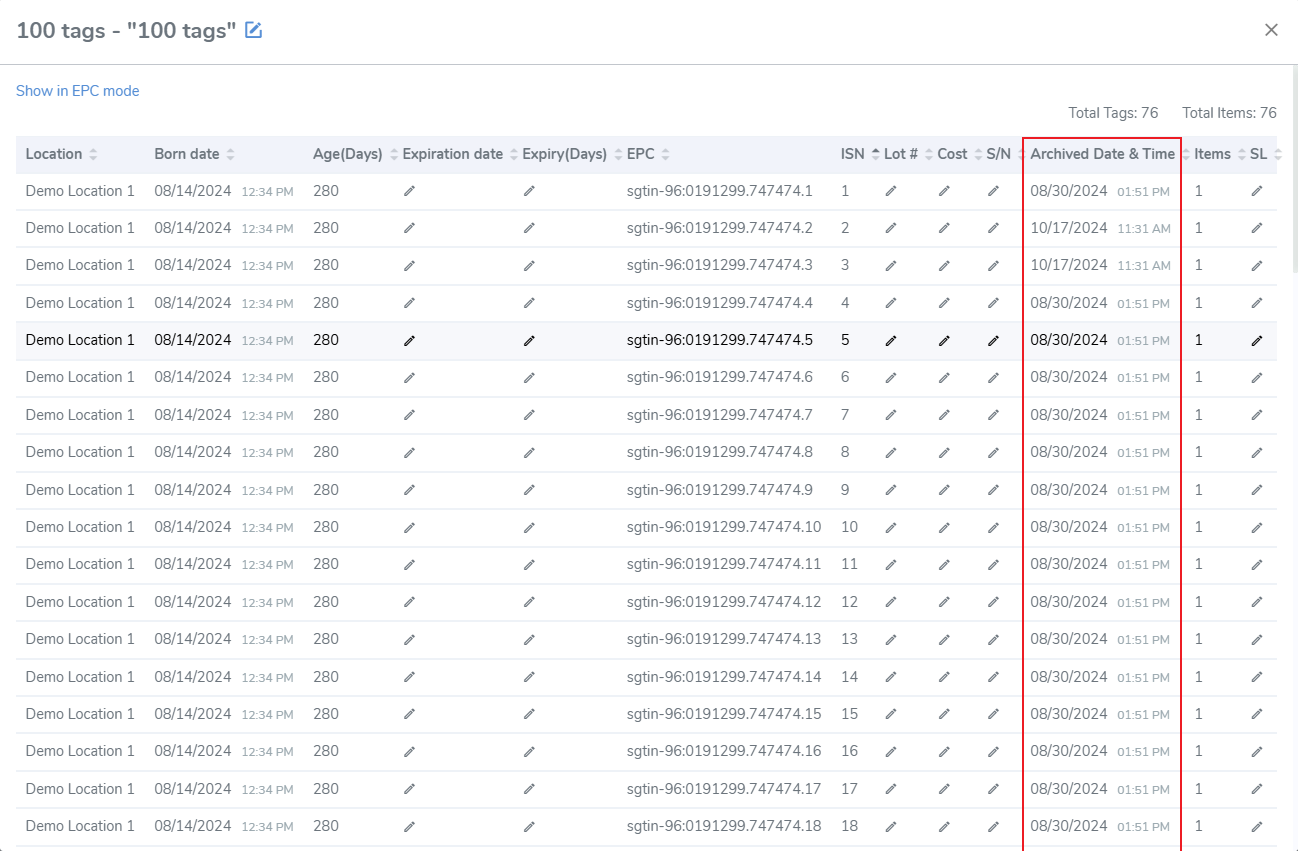Select EPC sgtin-96:0191299.747474.5

click(x=720, y=340)
